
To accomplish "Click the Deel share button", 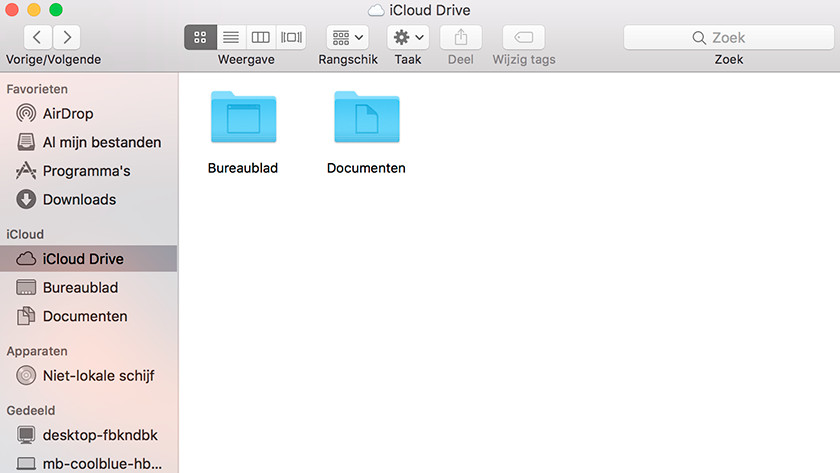I will pyautogui.click(x=461, y=37).
